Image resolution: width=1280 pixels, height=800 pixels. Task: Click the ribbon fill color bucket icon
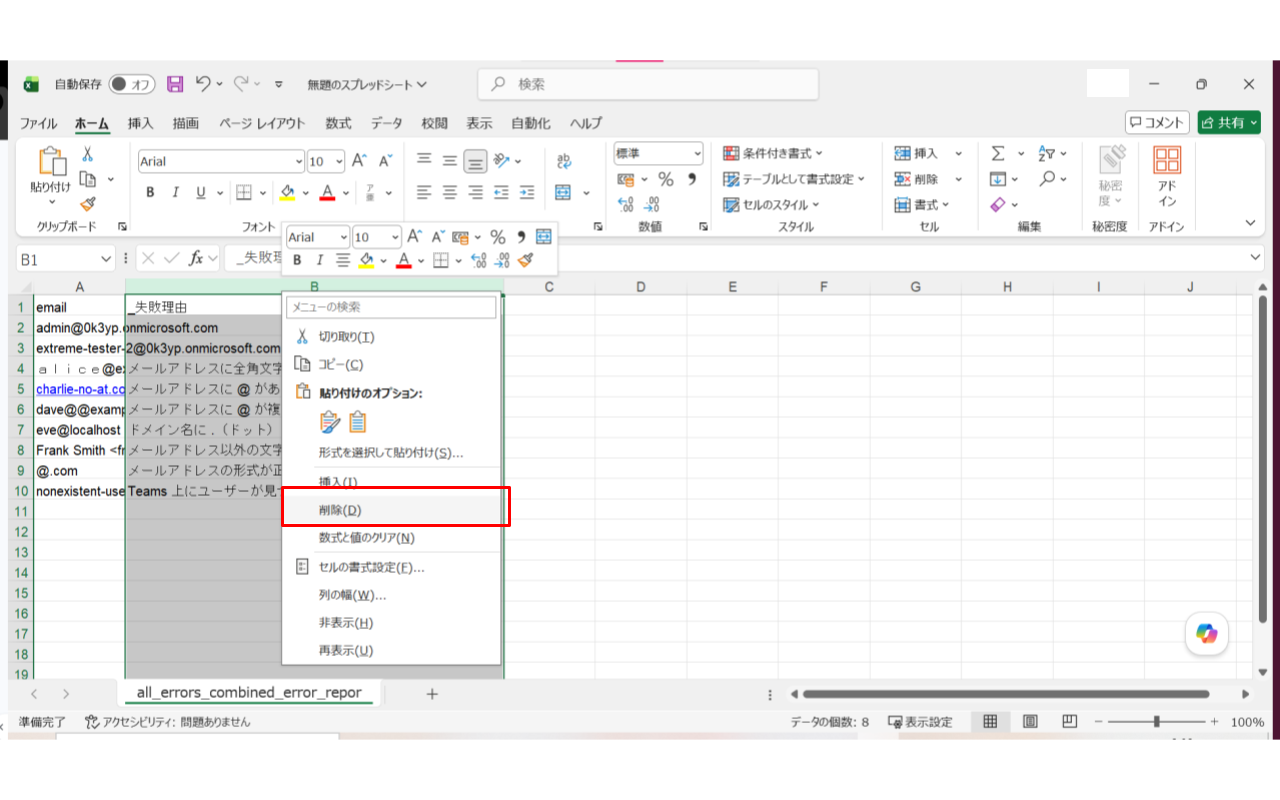(288, 192)
